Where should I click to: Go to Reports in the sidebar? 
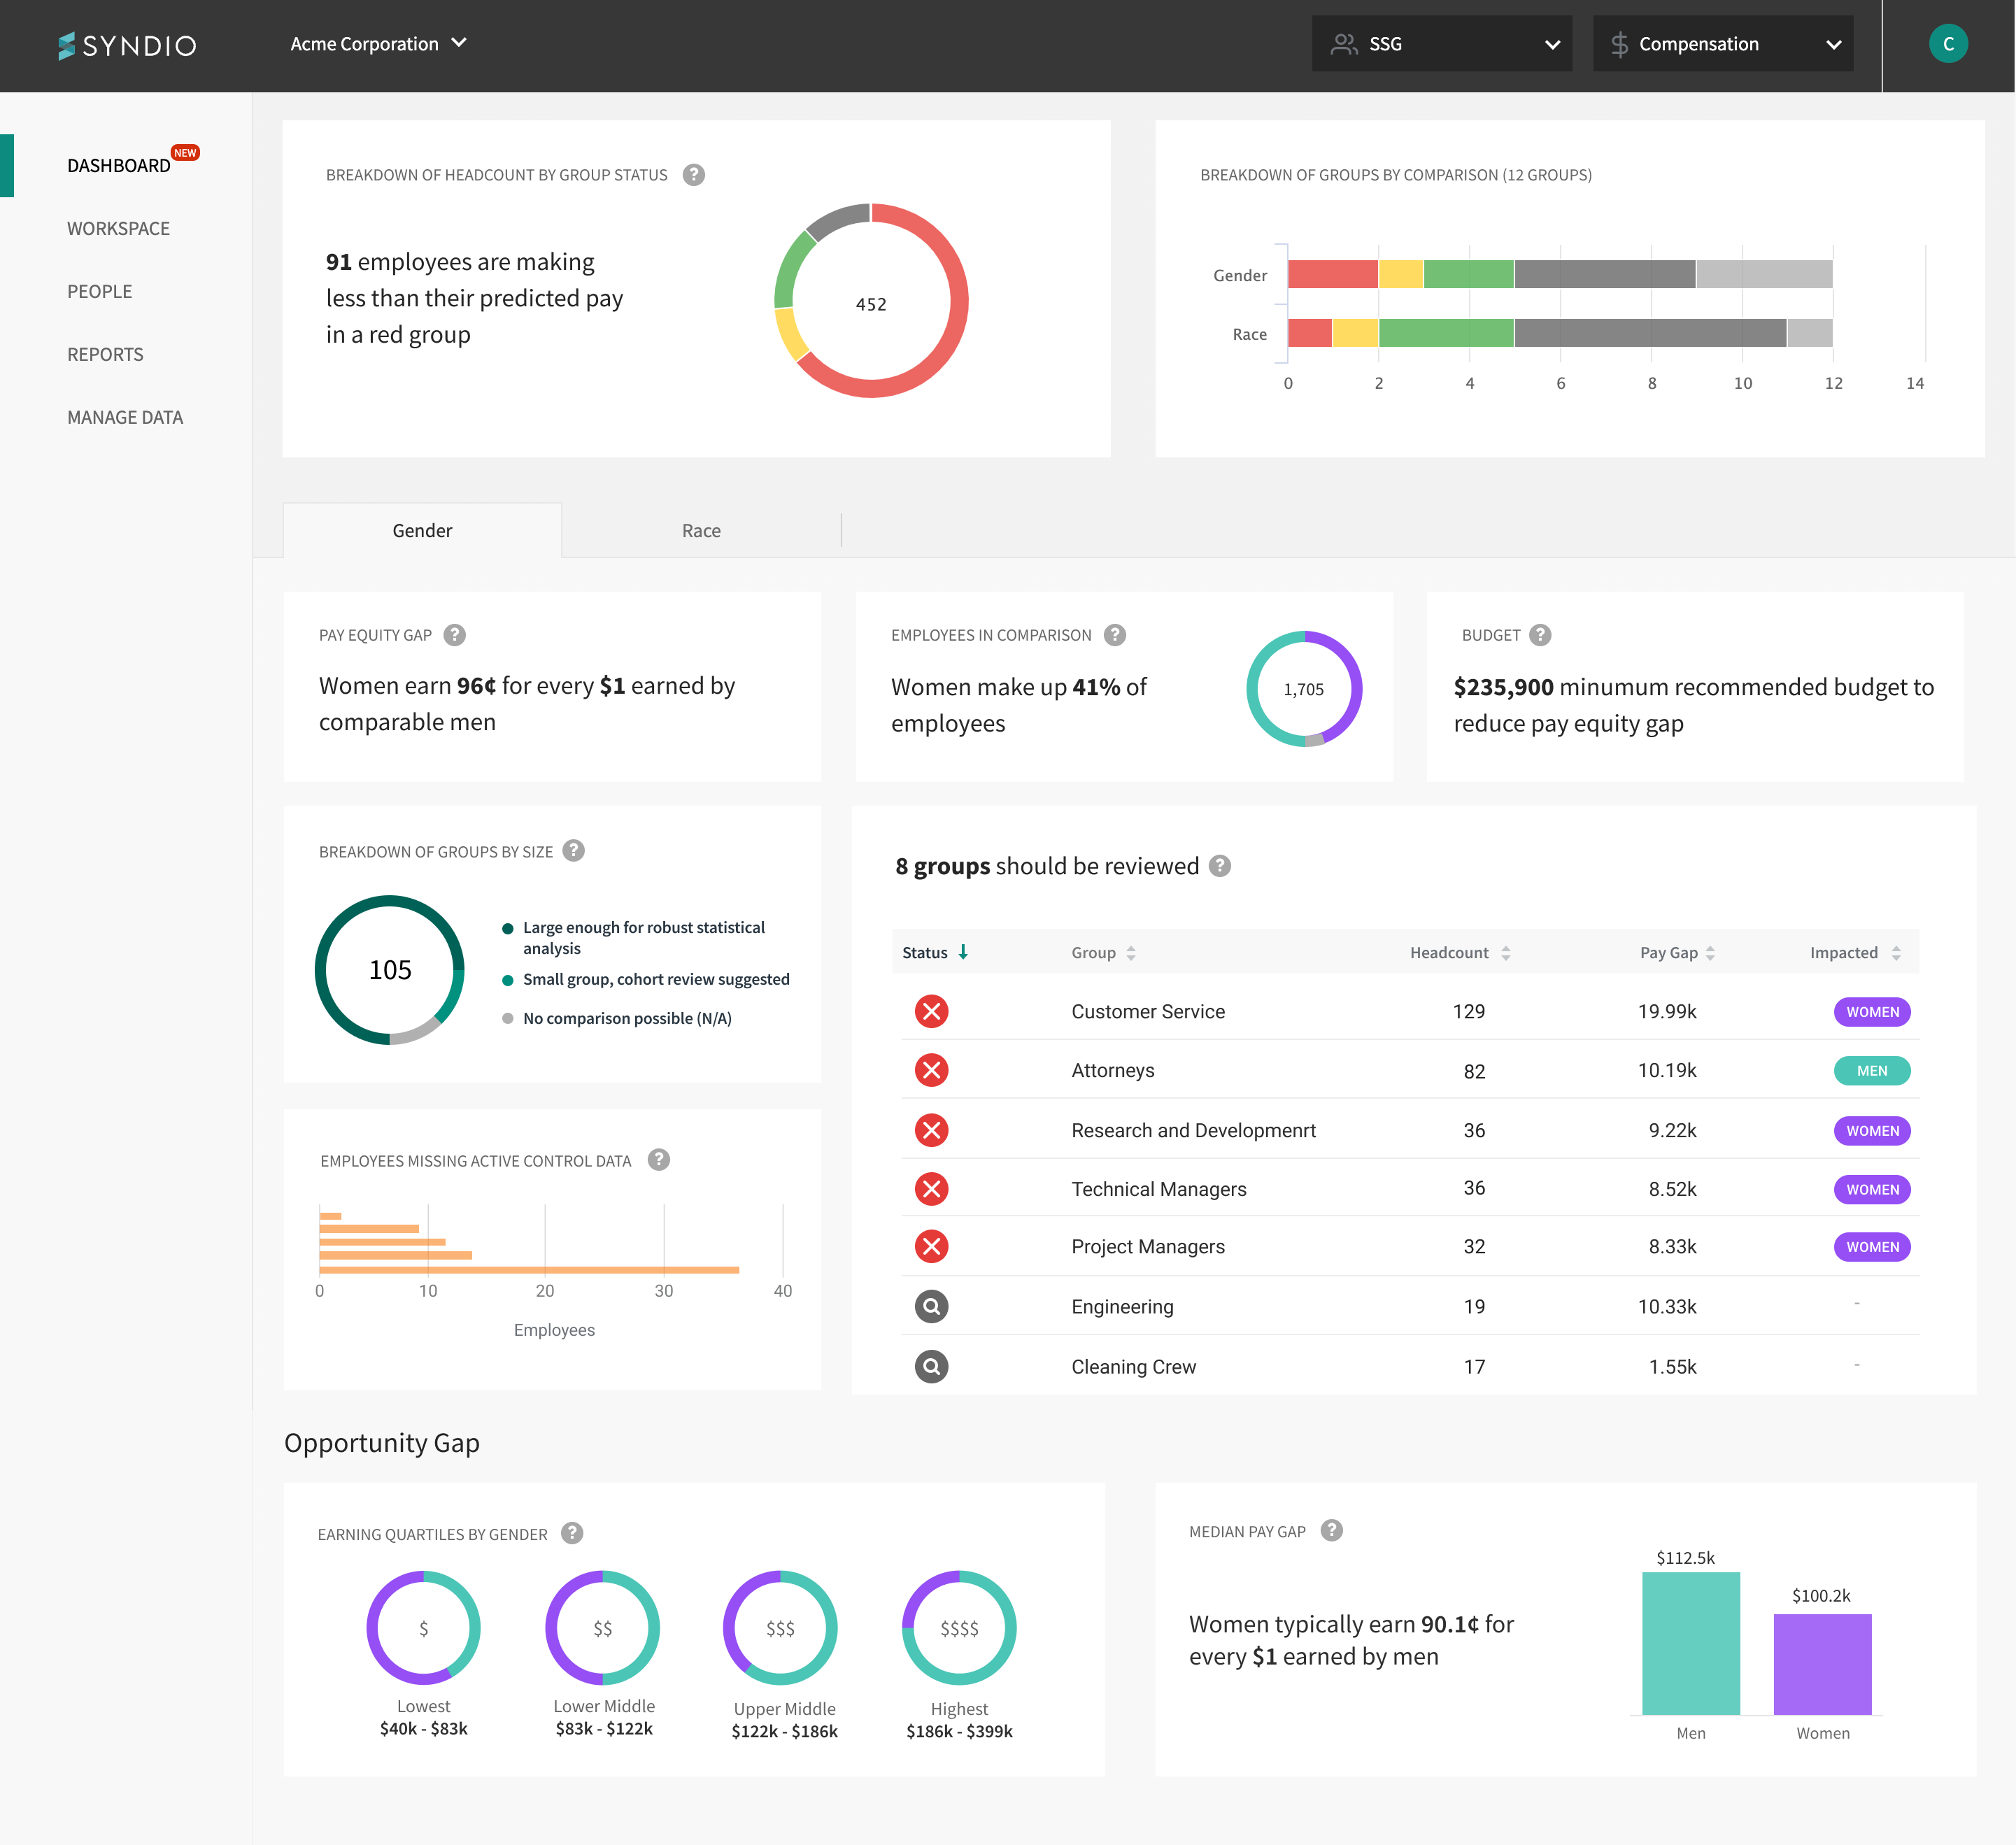105,355
